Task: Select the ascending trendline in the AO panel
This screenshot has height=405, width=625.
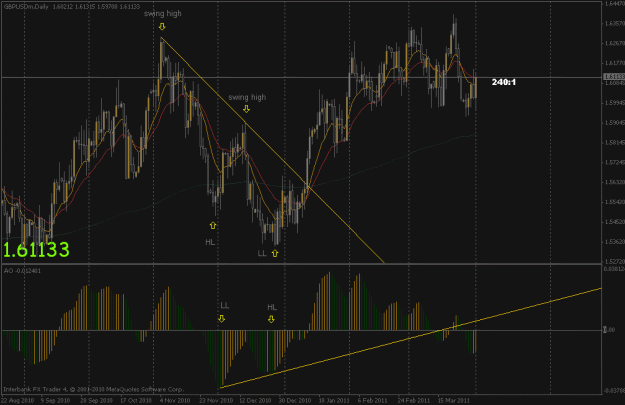Action: click(411, 338)
